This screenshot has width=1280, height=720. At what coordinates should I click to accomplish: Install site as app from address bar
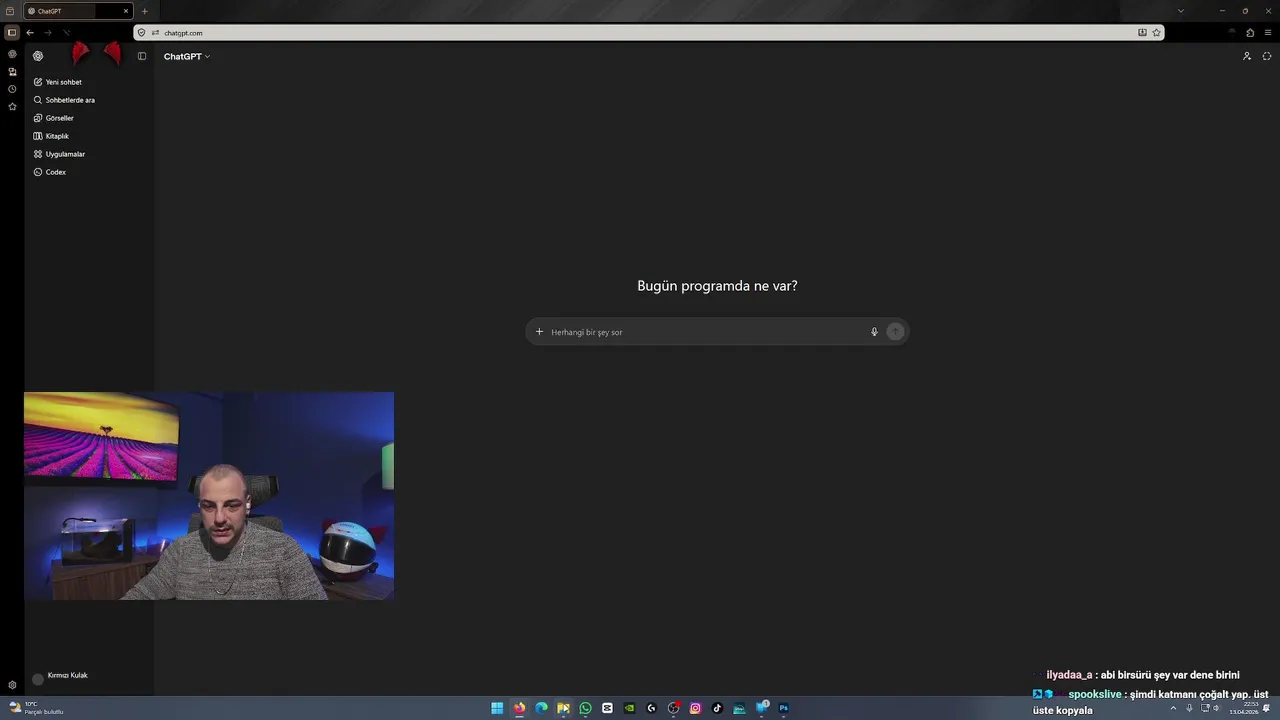[1142, 33]
